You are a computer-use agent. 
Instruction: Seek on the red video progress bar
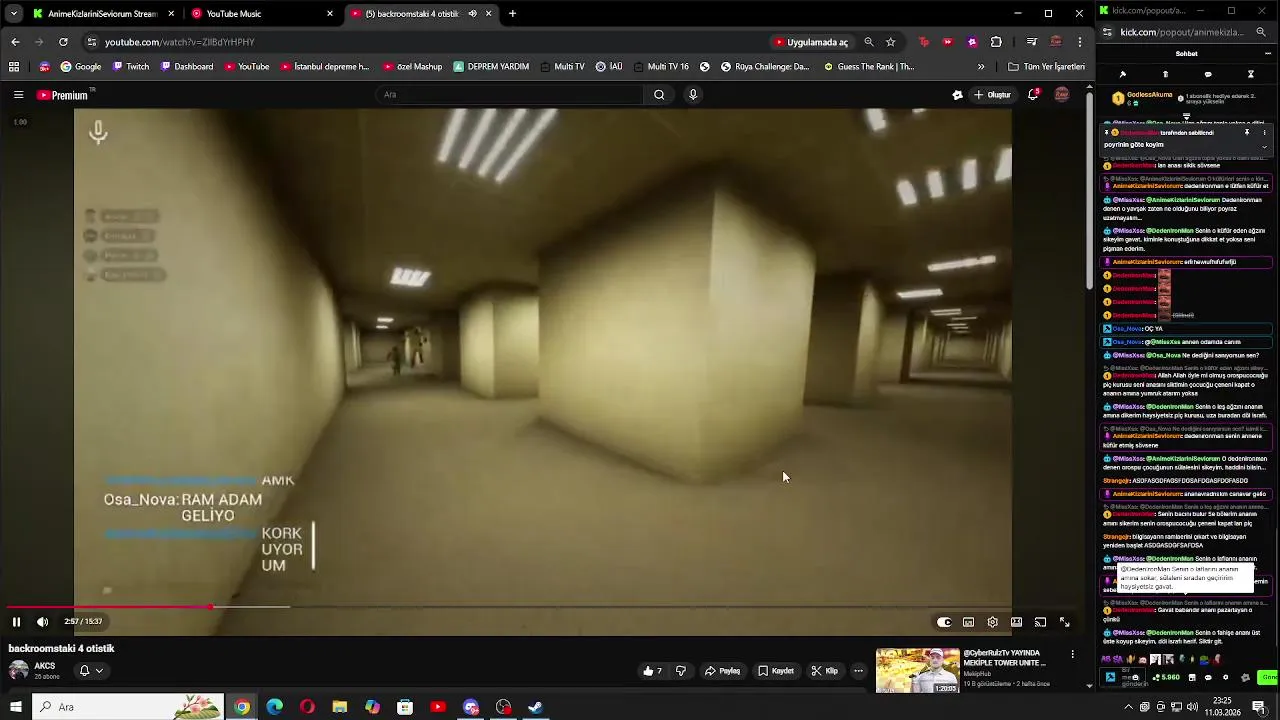[109, 607]
